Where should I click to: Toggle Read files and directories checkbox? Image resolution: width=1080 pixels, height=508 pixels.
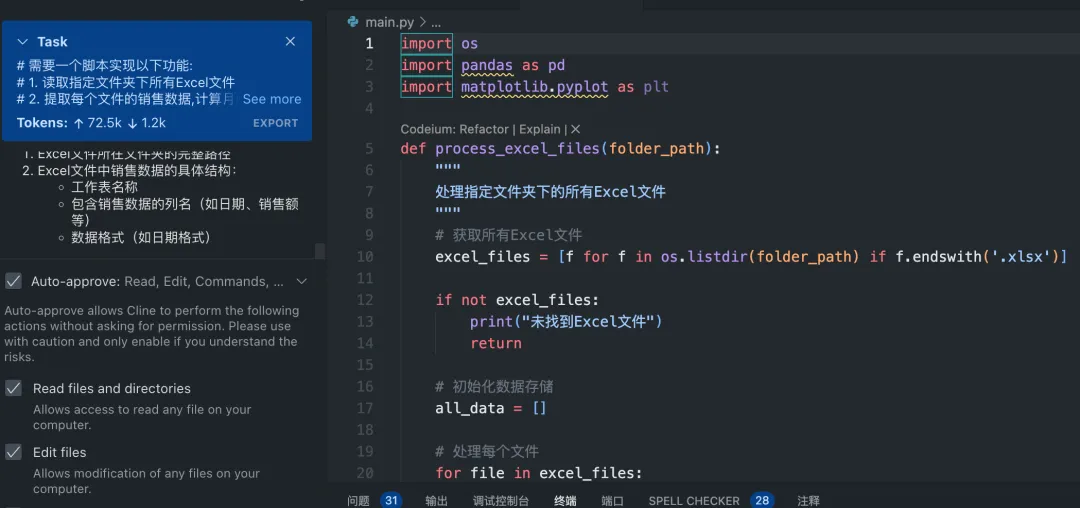pos(13,388)
